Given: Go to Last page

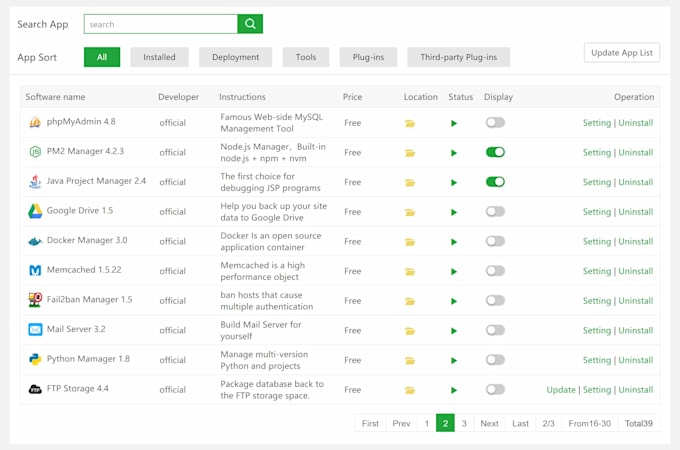Looking at the screenshot, I should click(x=520, y=423).
